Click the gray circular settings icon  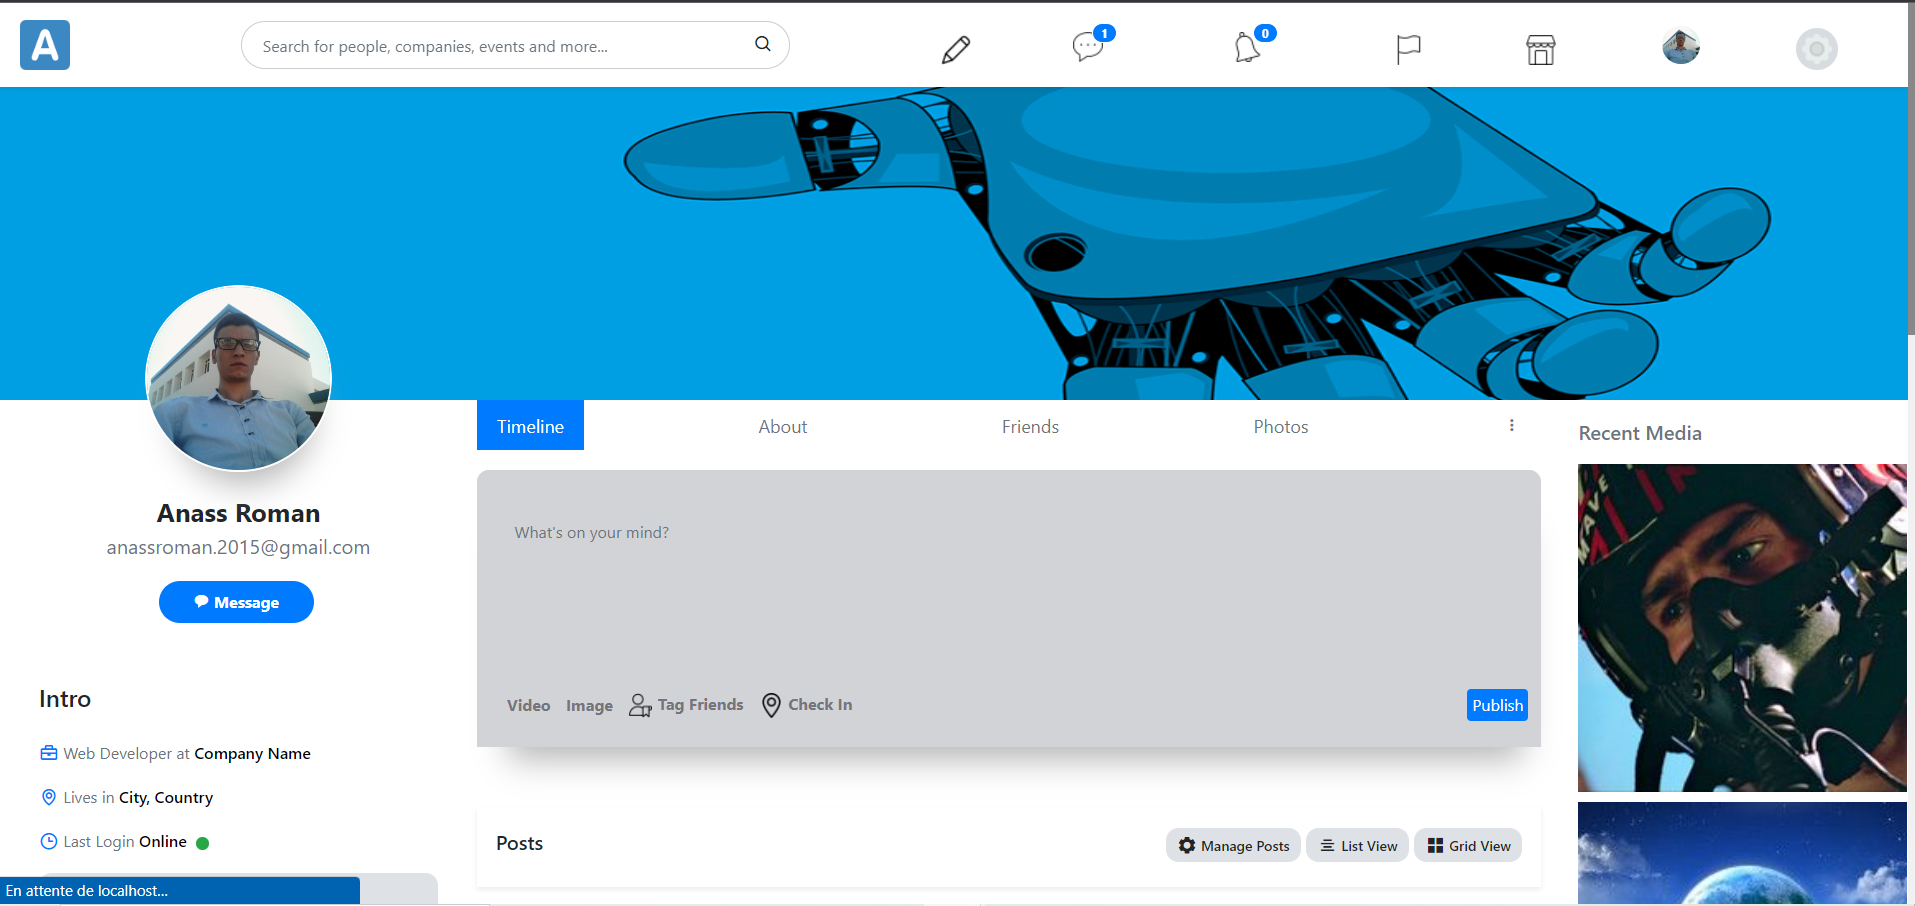coord(1816,49)
